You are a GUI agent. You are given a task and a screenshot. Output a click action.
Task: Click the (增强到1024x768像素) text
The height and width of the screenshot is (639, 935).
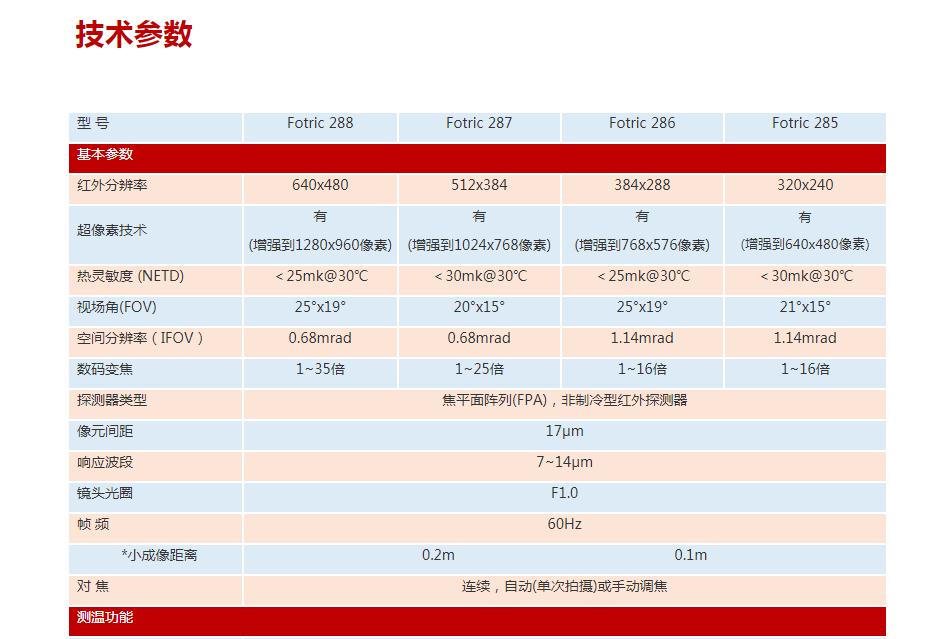(x=479, y=245)
